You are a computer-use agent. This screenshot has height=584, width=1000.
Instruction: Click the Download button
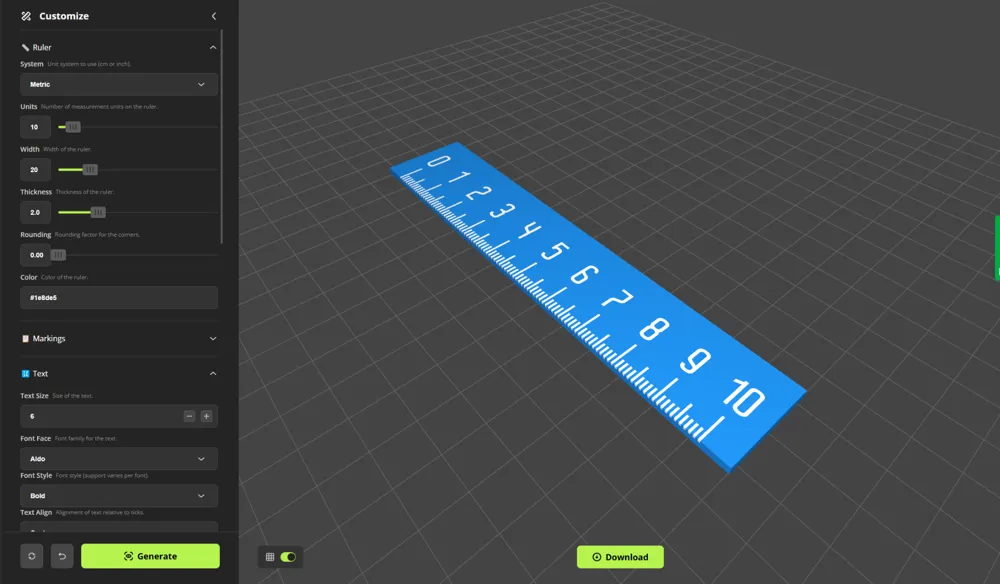tap(620, 556)
